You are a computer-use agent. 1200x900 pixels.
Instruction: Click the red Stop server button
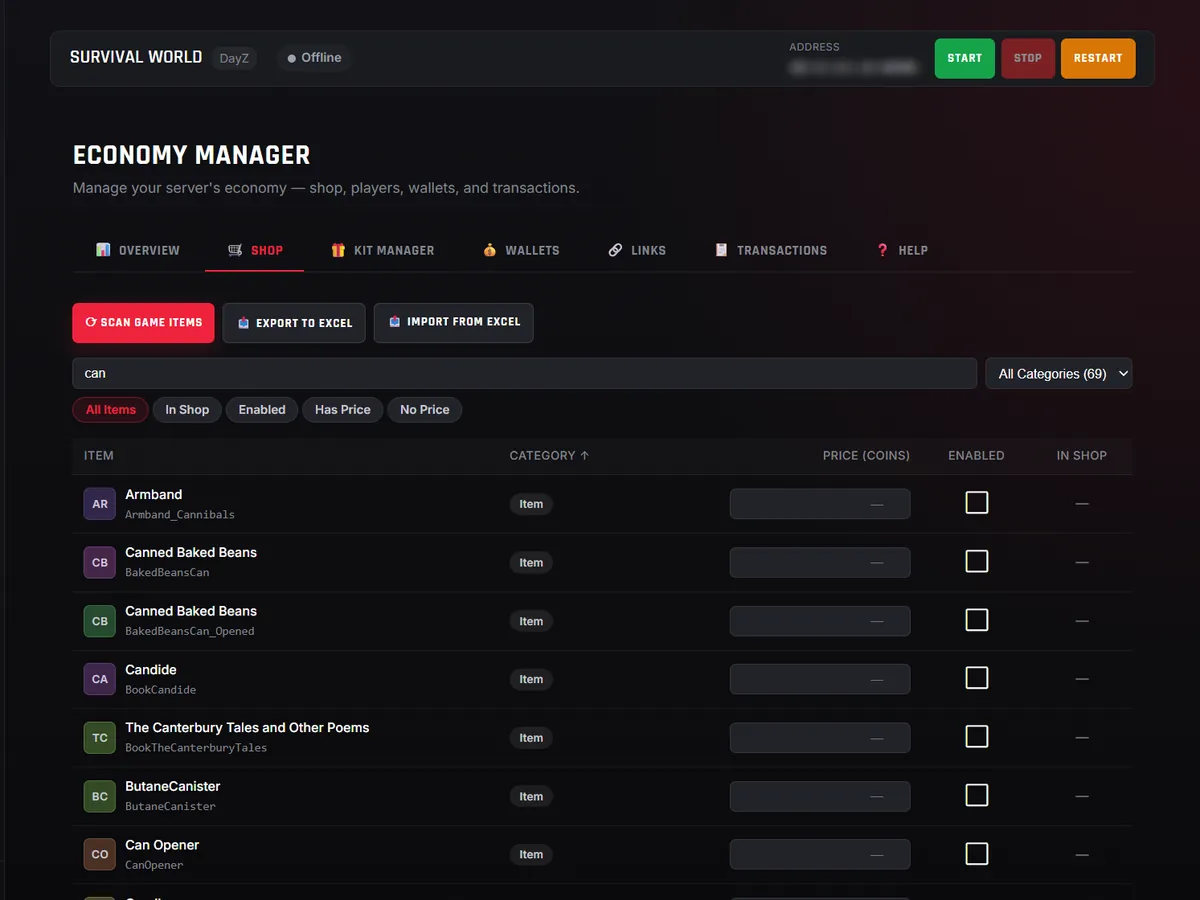pos(1028,58)
